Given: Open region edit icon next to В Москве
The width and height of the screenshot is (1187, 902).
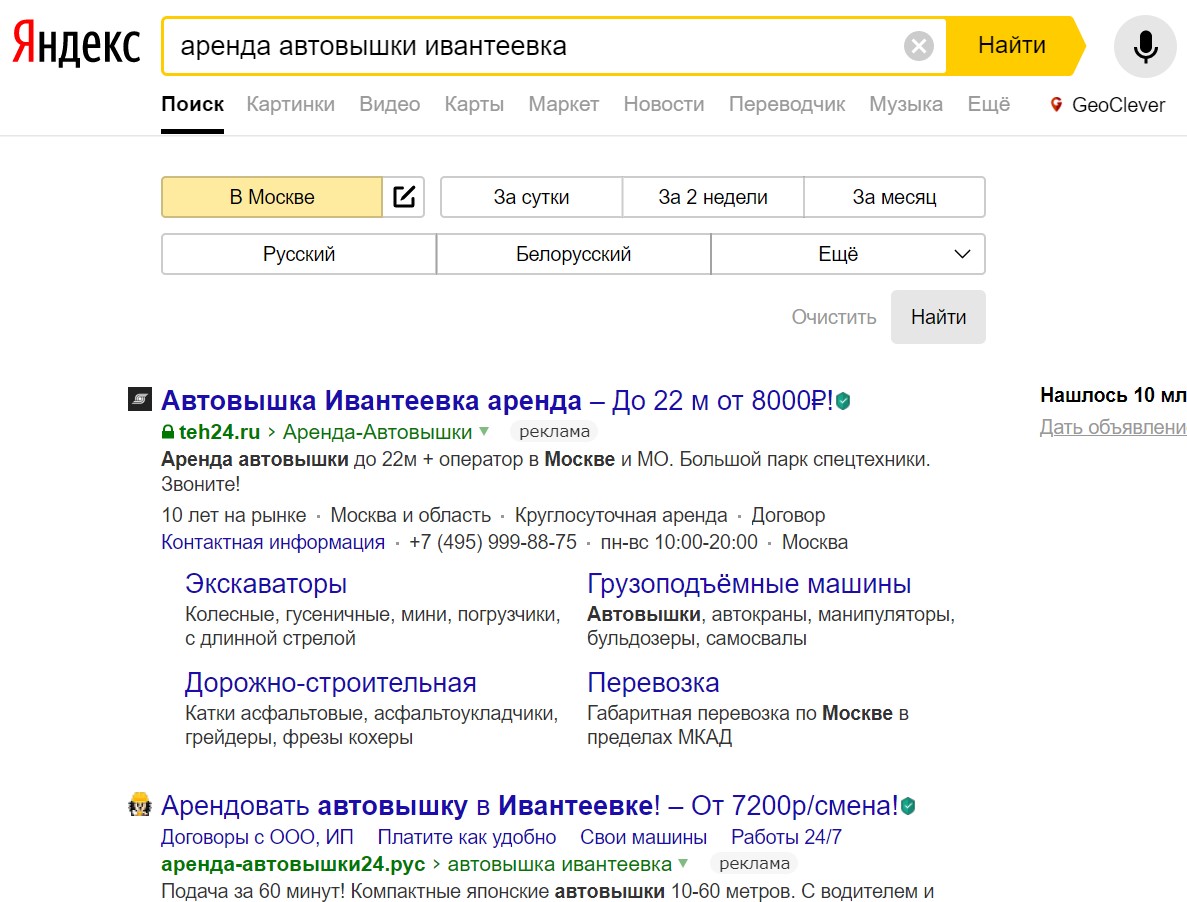Looking at the screenshot, I should [x=403, y=198].
